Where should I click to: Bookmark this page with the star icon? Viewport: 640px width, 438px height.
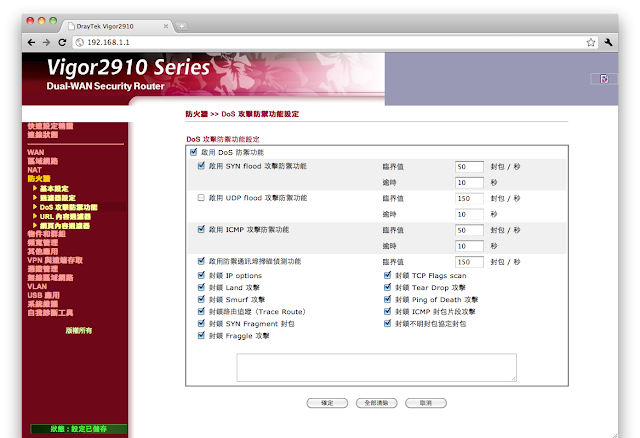[591, 42]
